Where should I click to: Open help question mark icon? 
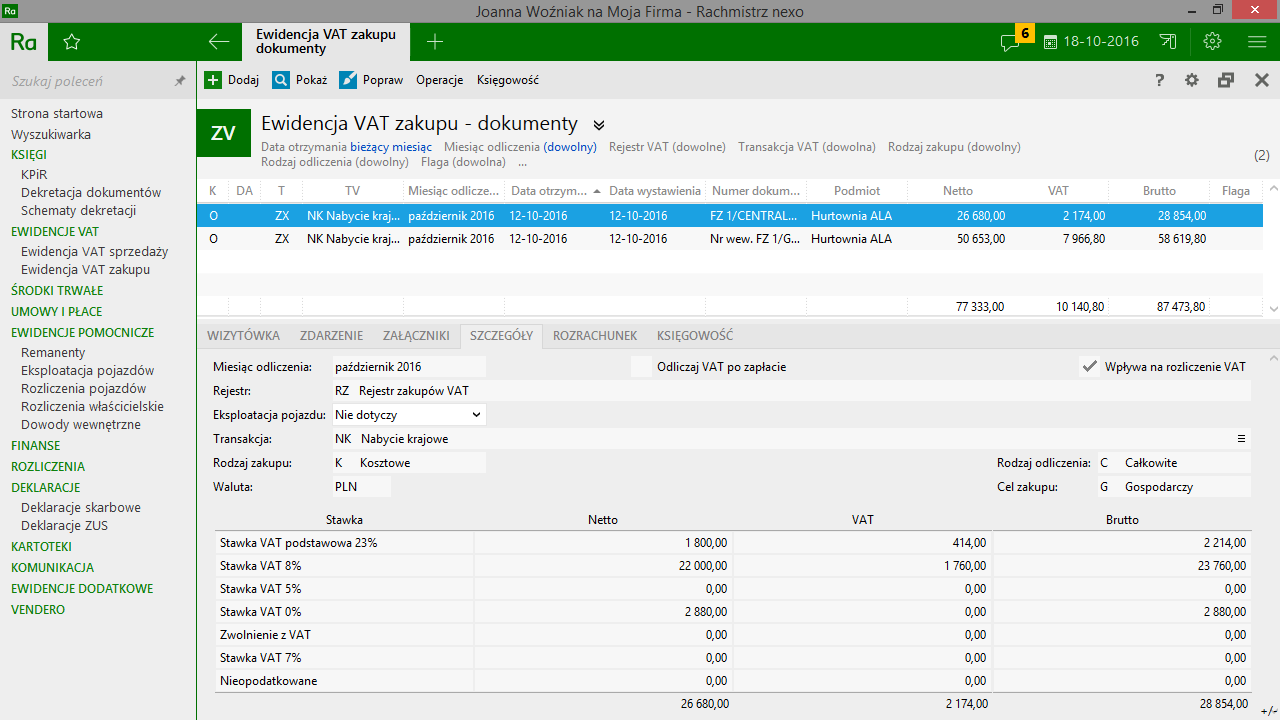coord(1160,80)
